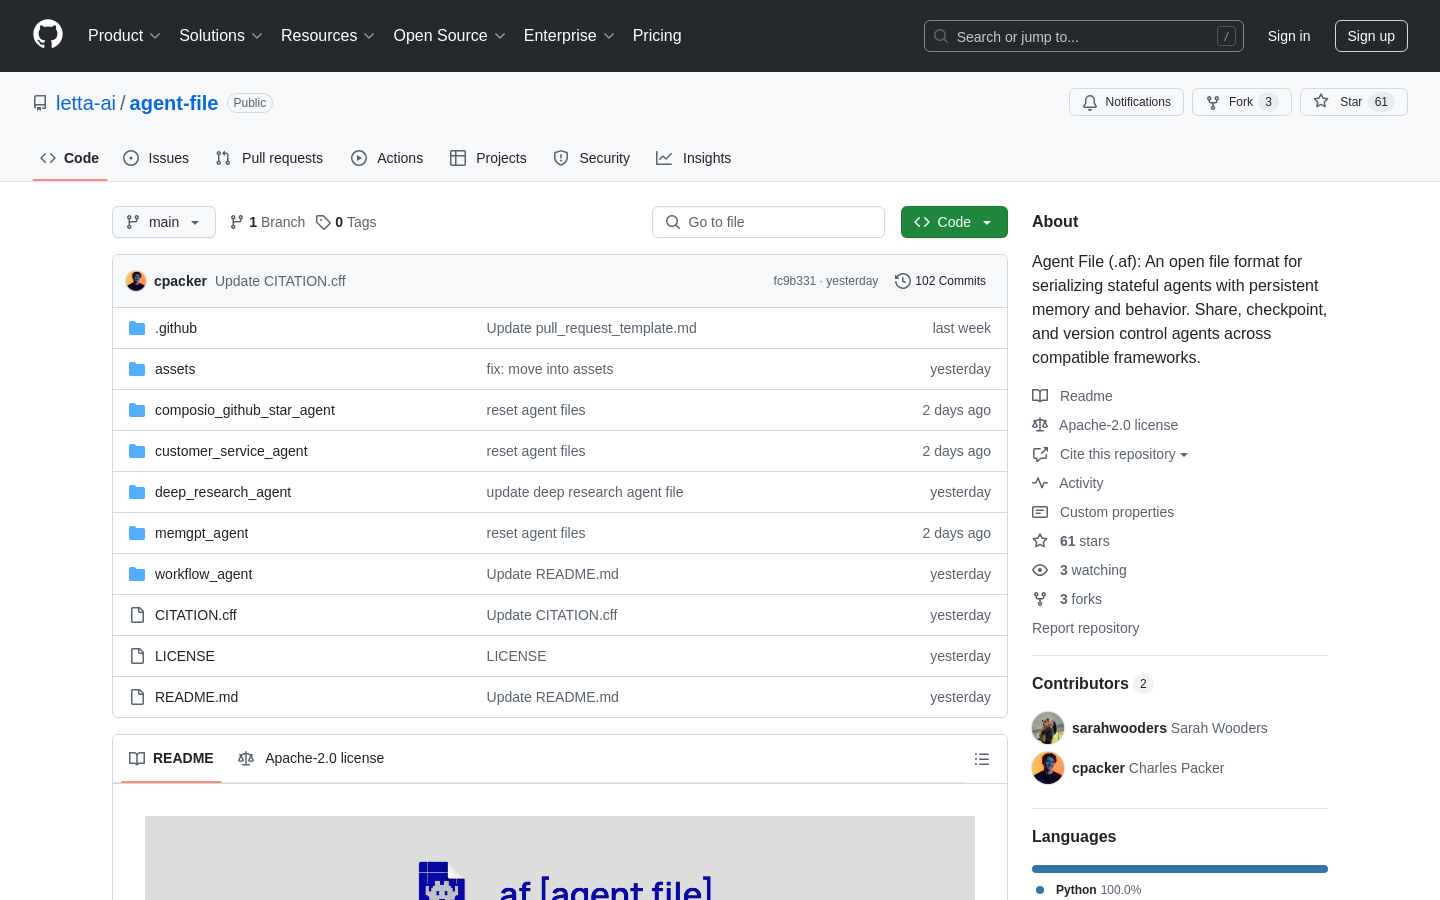Open the Contributors heading link
Viewport: 1440px width, 900px height.
1092,683
